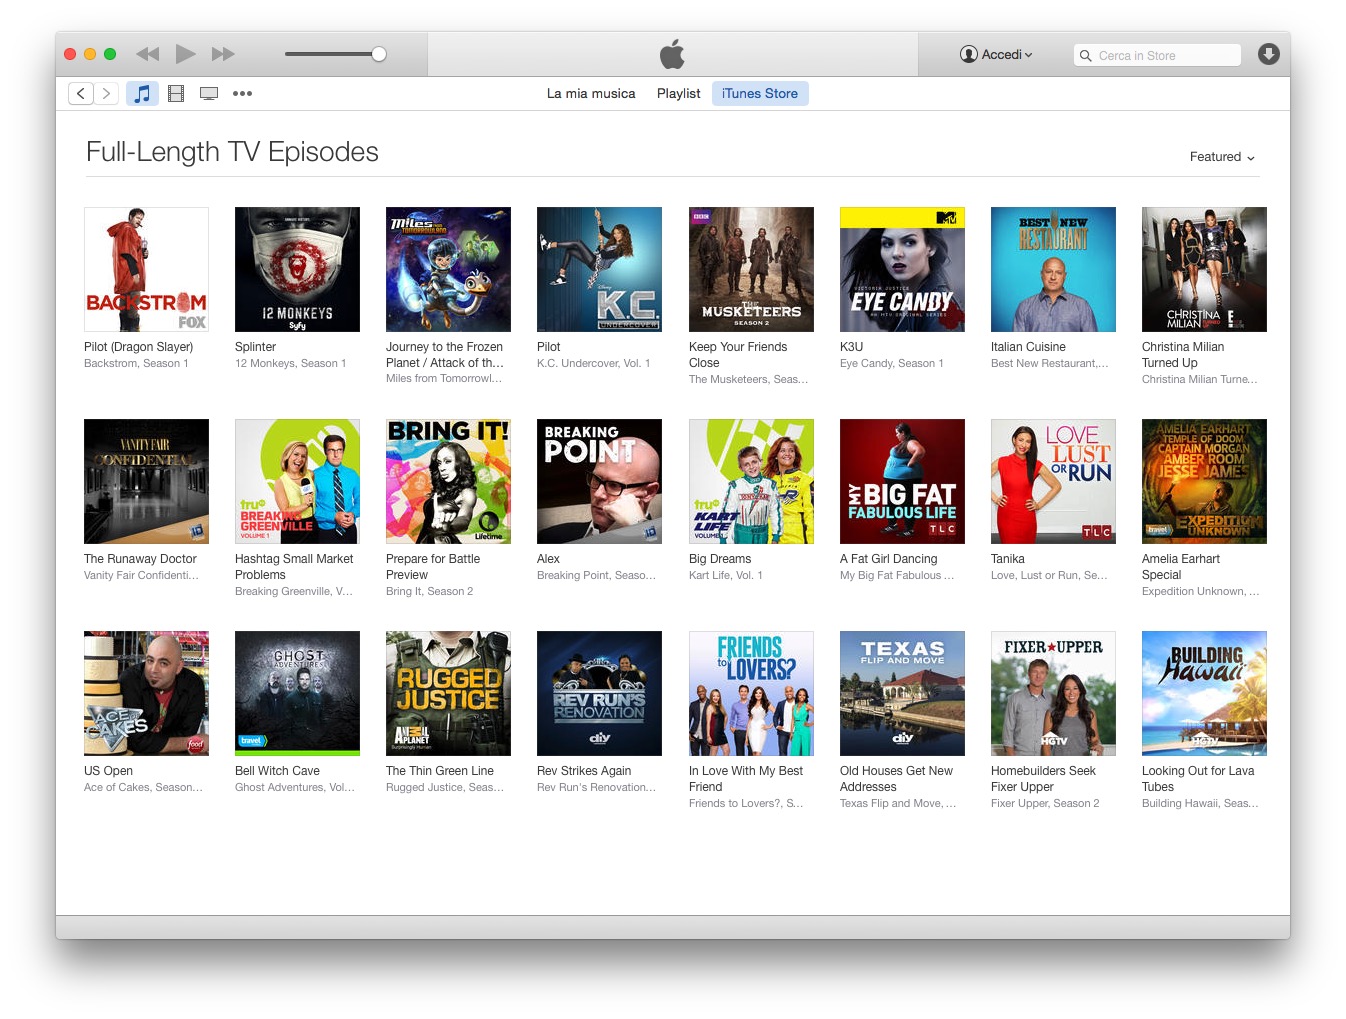Viewport: 1346px width, 1019px height.
Task: Open the Ghost Adventures artwork thumbnail
Action: pos(297,693)
